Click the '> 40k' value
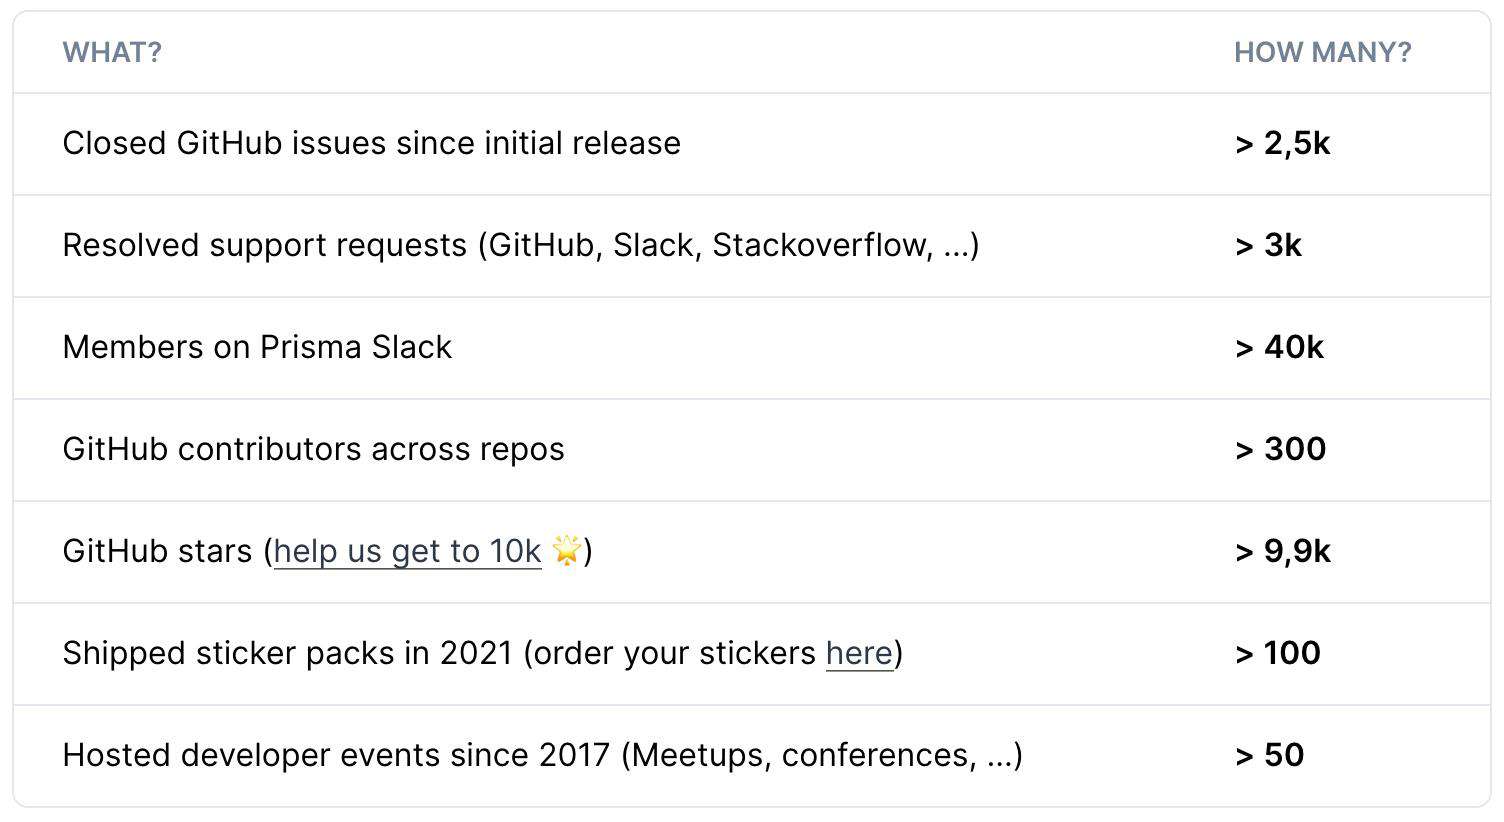This screenshot has height=822, width=1504. tap(1279, 347)
